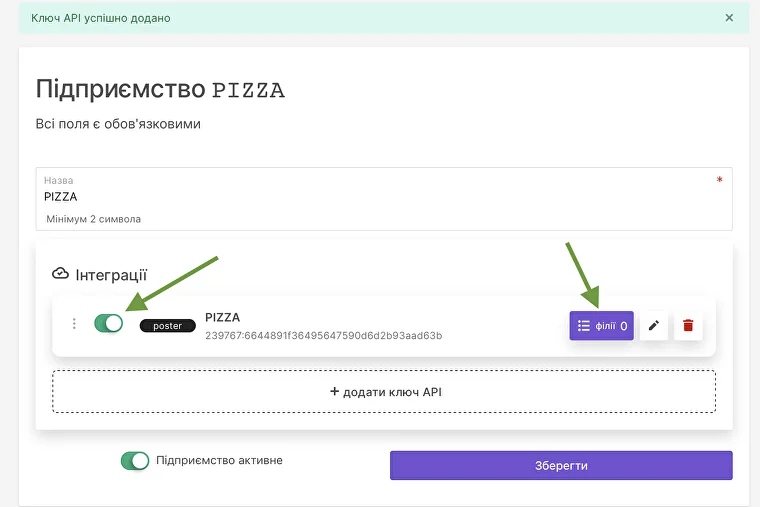Image resolution: width=760 pixels, height=507 pixels.
Task: Click the Мінімум 2 символа hint text
Action: [x=95, y=218]
